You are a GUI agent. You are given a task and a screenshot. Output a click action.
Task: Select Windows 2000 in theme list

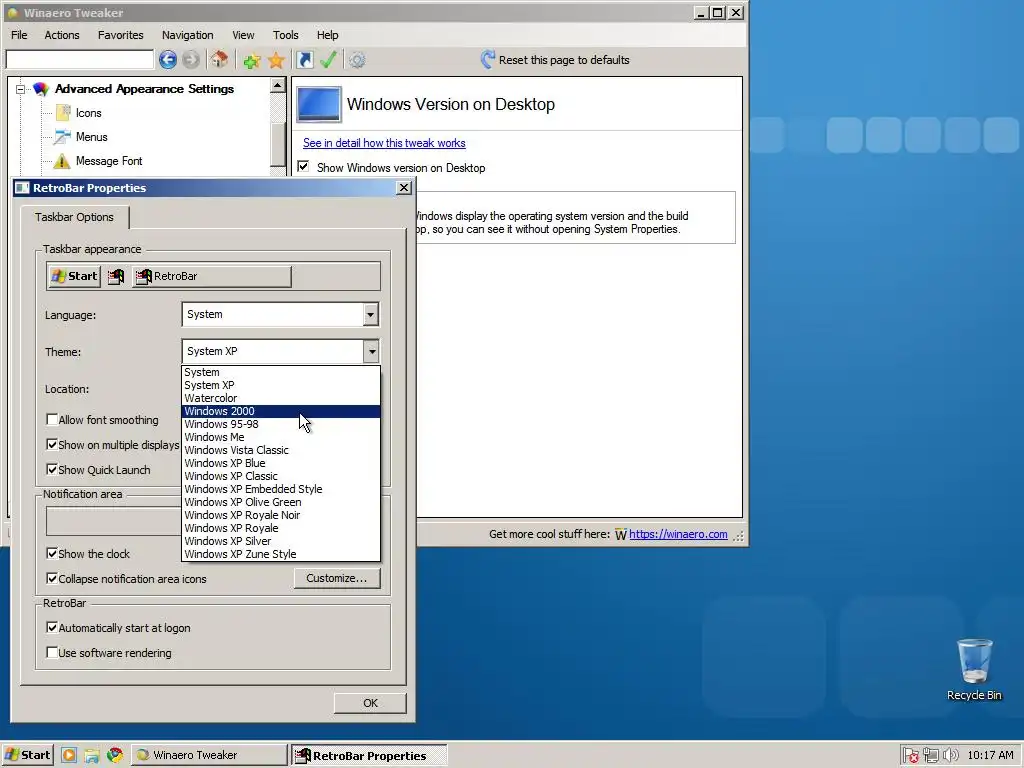coord(281,411)
